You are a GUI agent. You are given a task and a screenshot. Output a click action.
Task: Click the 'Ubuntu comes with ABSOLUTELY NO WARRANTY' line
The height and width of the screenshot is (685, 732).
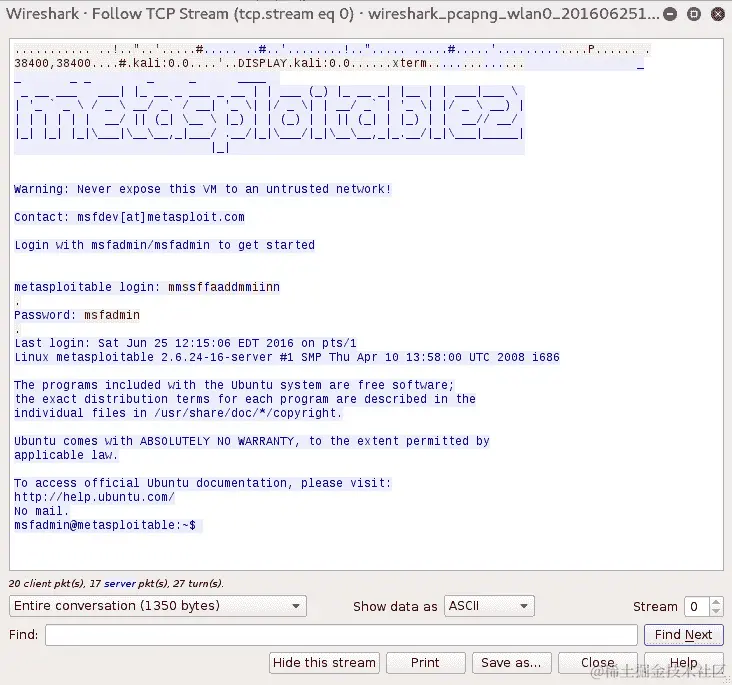pyautogui.click(x=252, y=441)
